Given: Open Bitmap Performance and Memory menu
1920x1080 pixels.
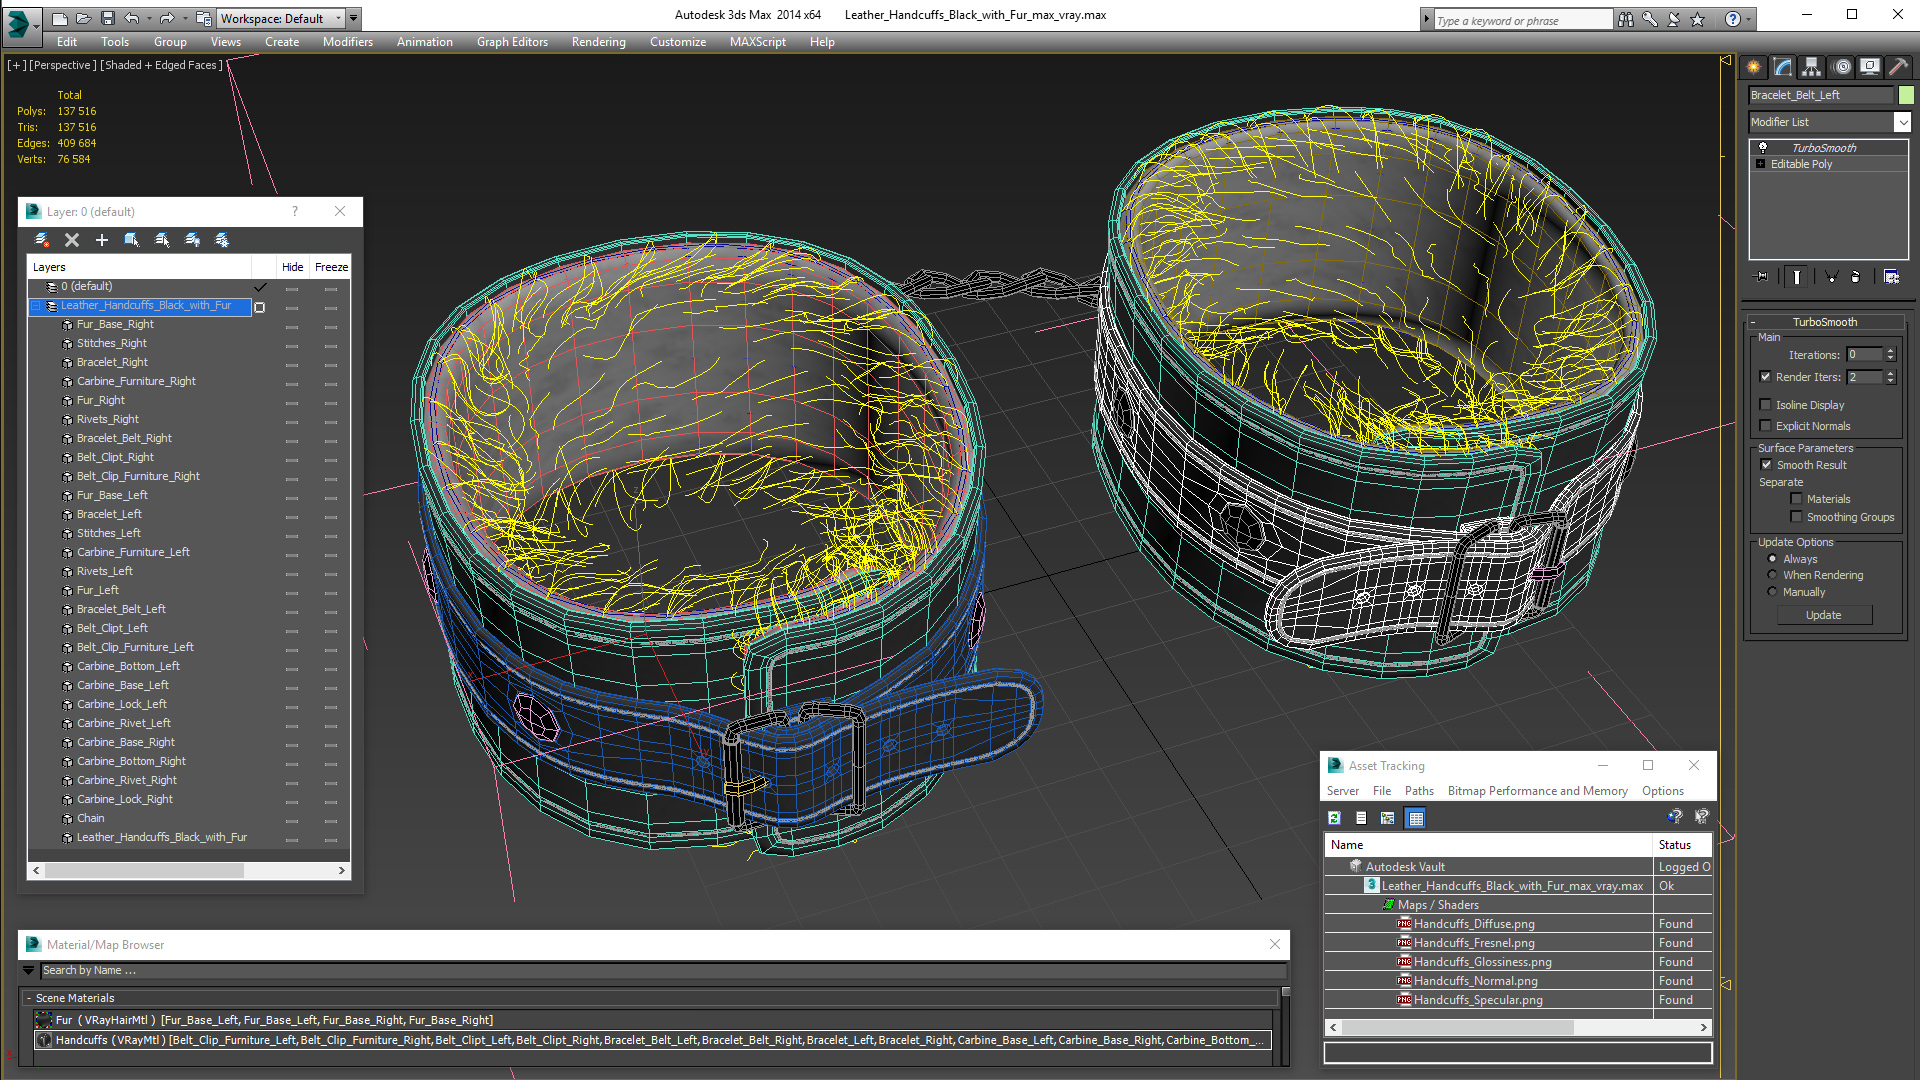Looking at the screenshot, I should [1537, 791].
